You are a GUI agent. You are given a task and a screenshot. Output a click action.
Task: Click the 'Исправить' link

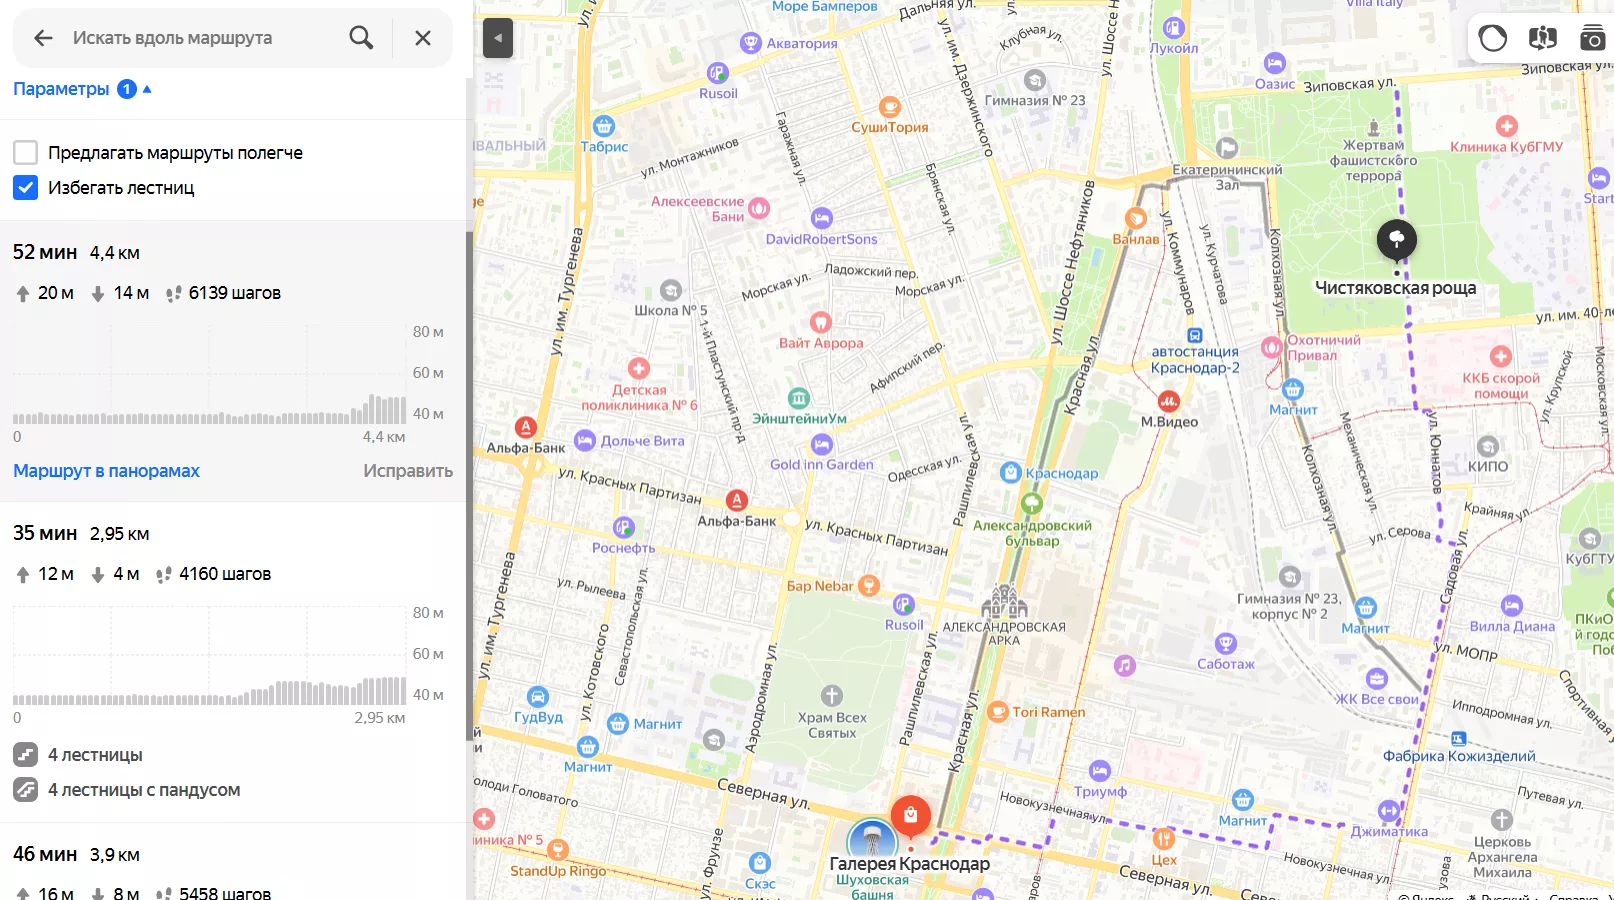click(407, 471)
